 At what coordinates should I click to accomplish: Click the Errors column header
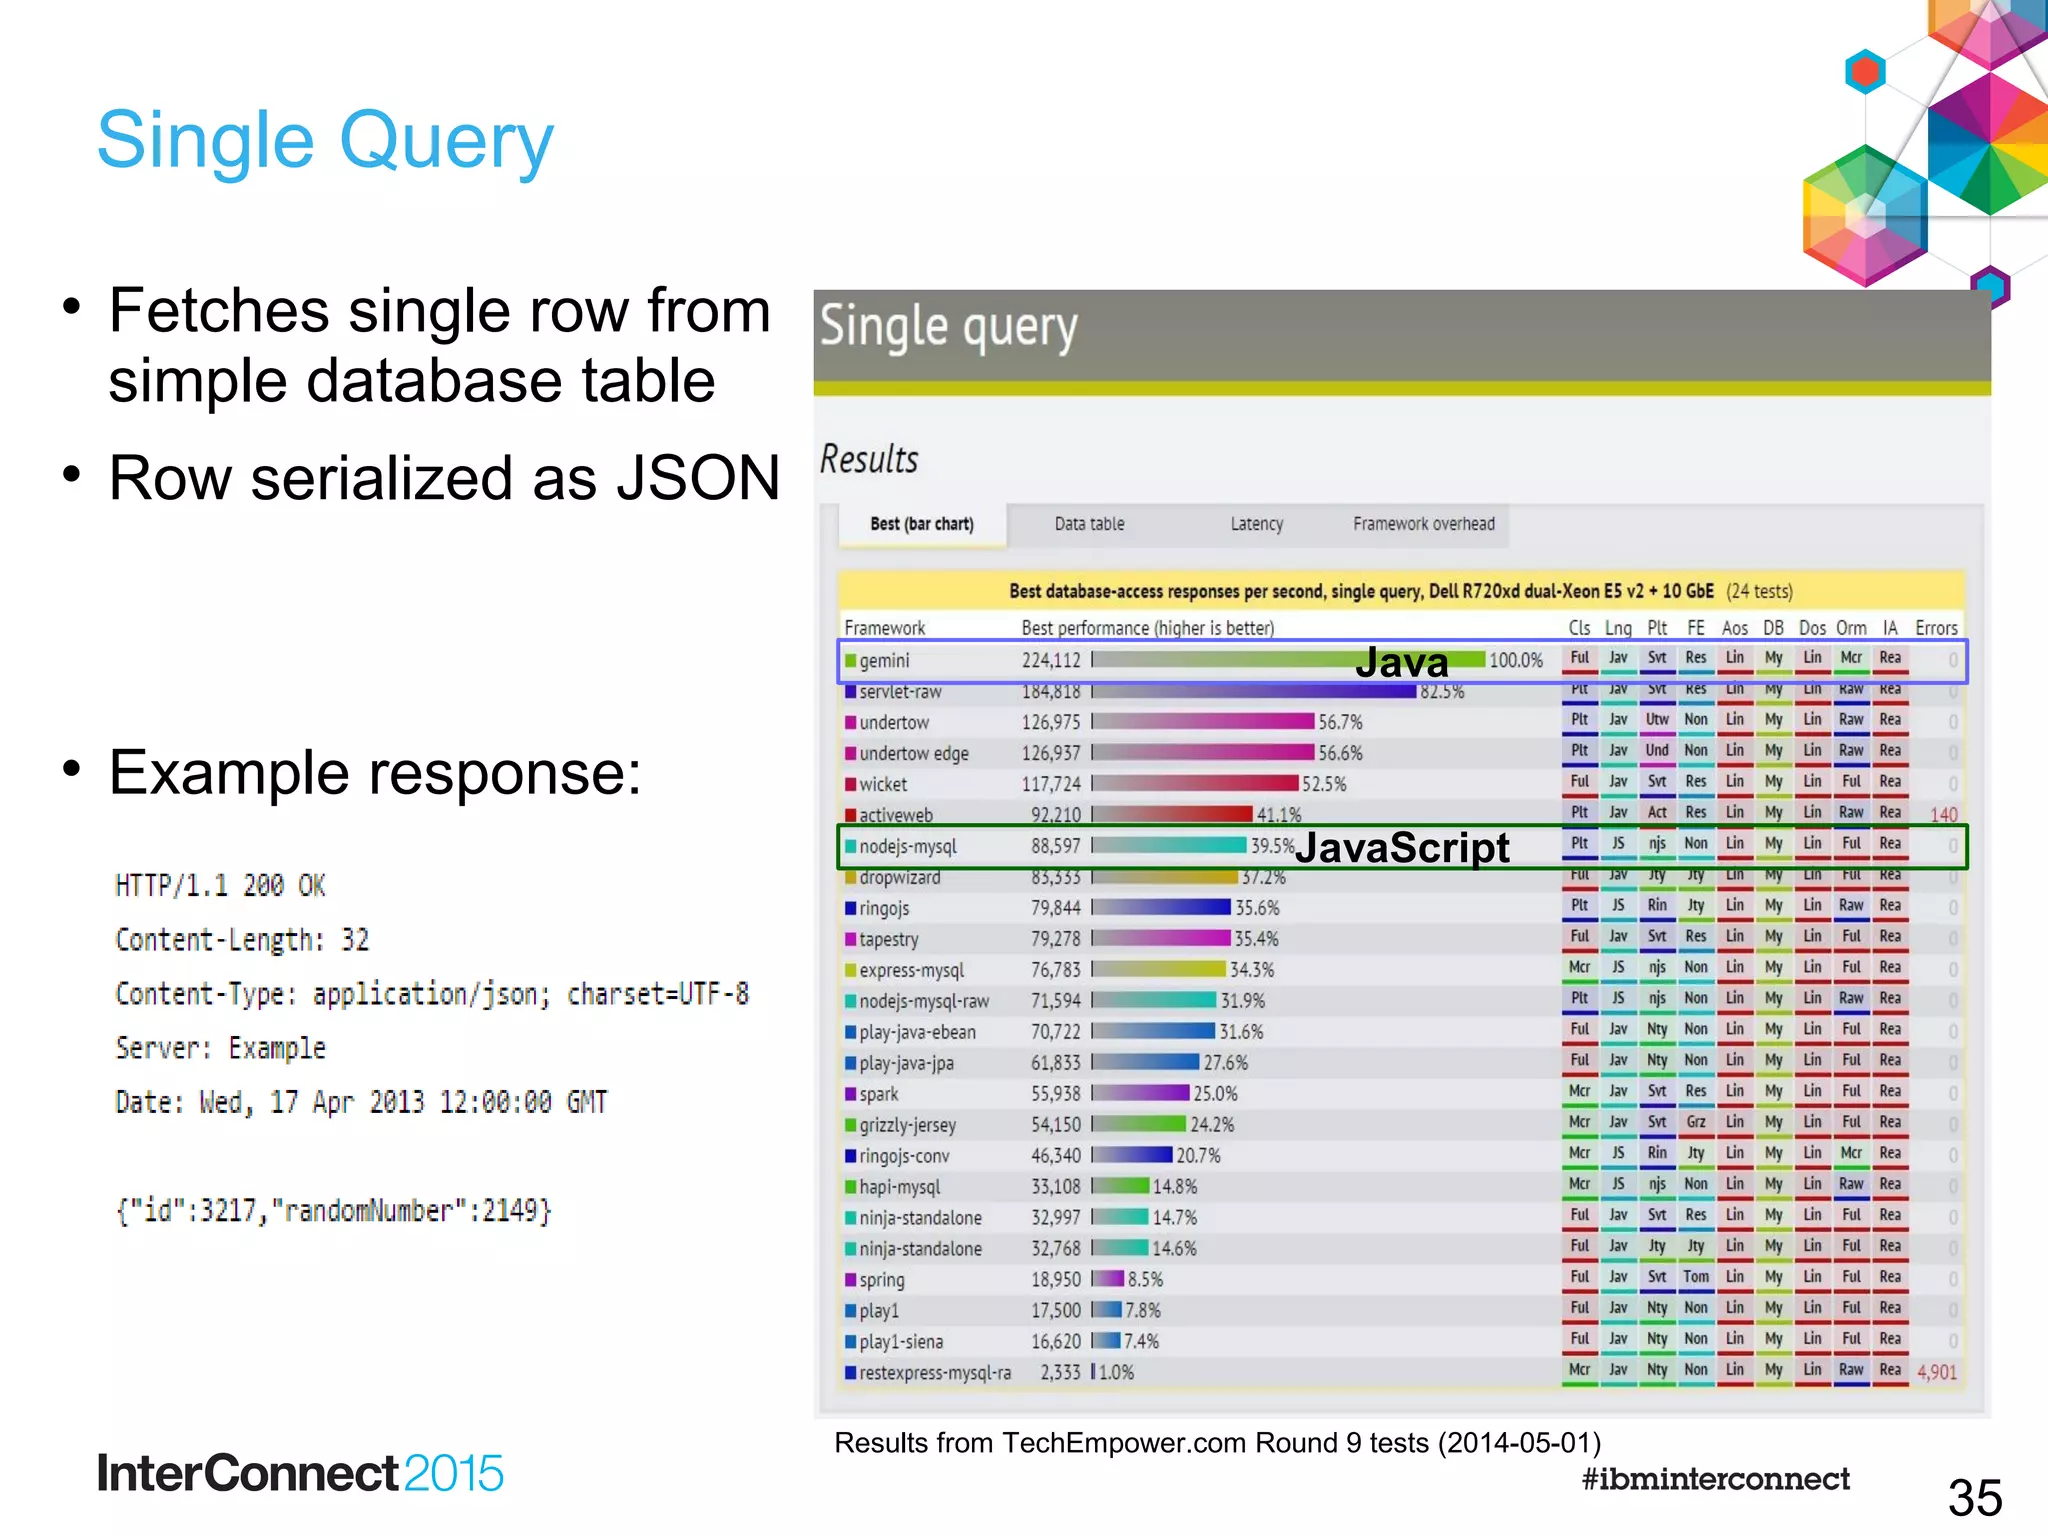1936,628
